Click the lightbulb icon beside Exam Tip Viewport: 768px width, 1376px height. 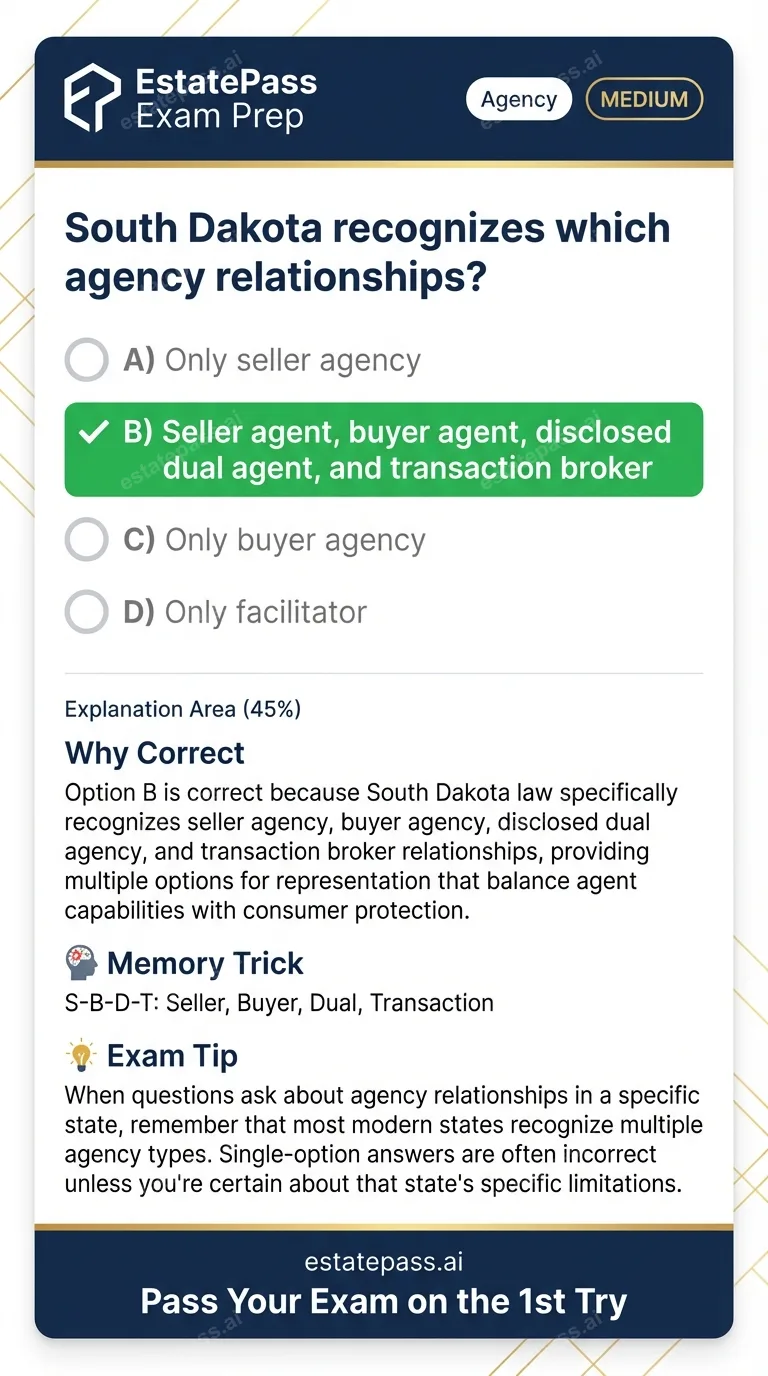pyautogui.click(x=80, y=1055)
